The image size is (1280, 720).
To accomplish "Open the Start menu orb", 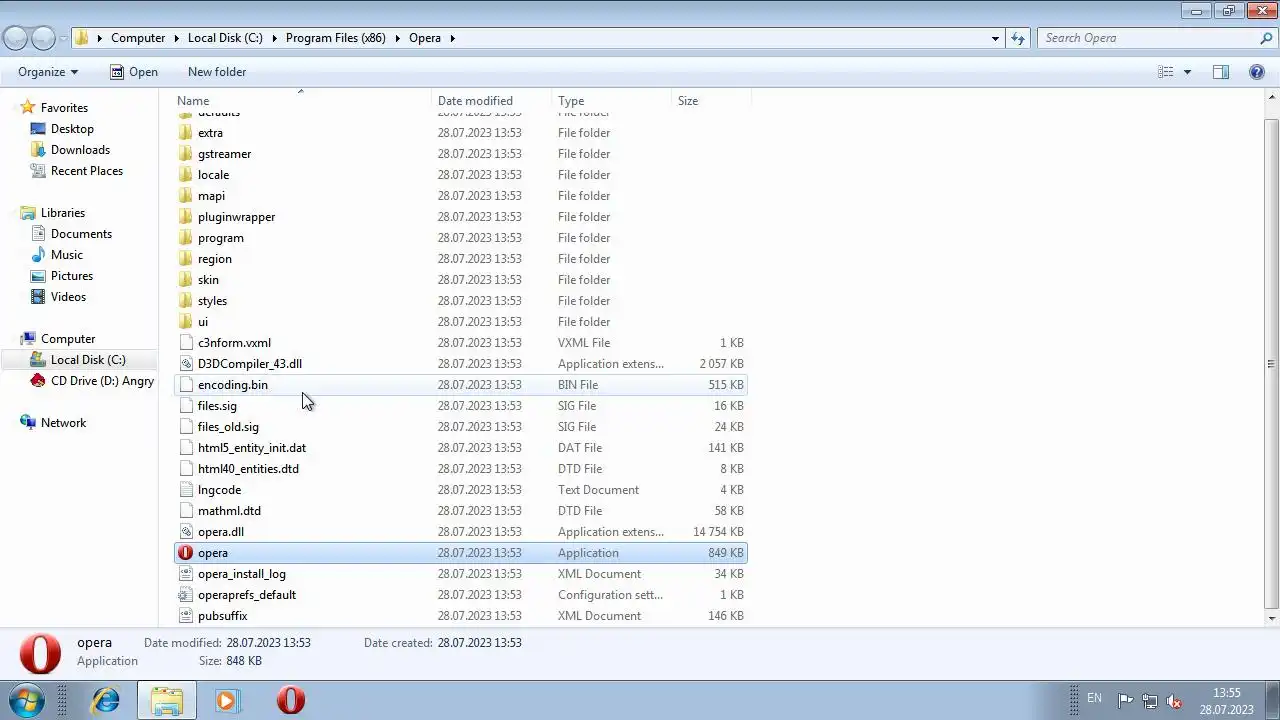I will [x=26, y=700].
